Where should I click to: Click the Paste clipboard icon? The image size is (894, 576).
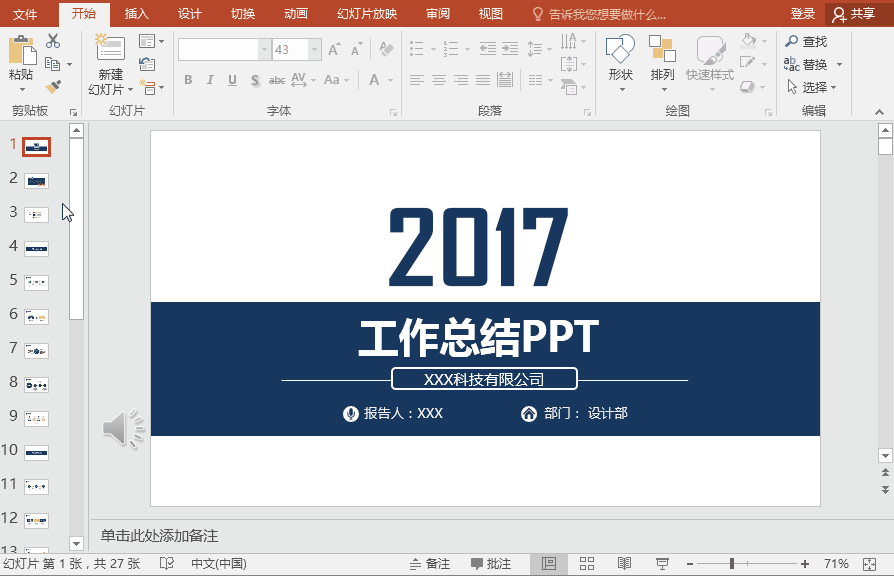click(x=22, y=50)
